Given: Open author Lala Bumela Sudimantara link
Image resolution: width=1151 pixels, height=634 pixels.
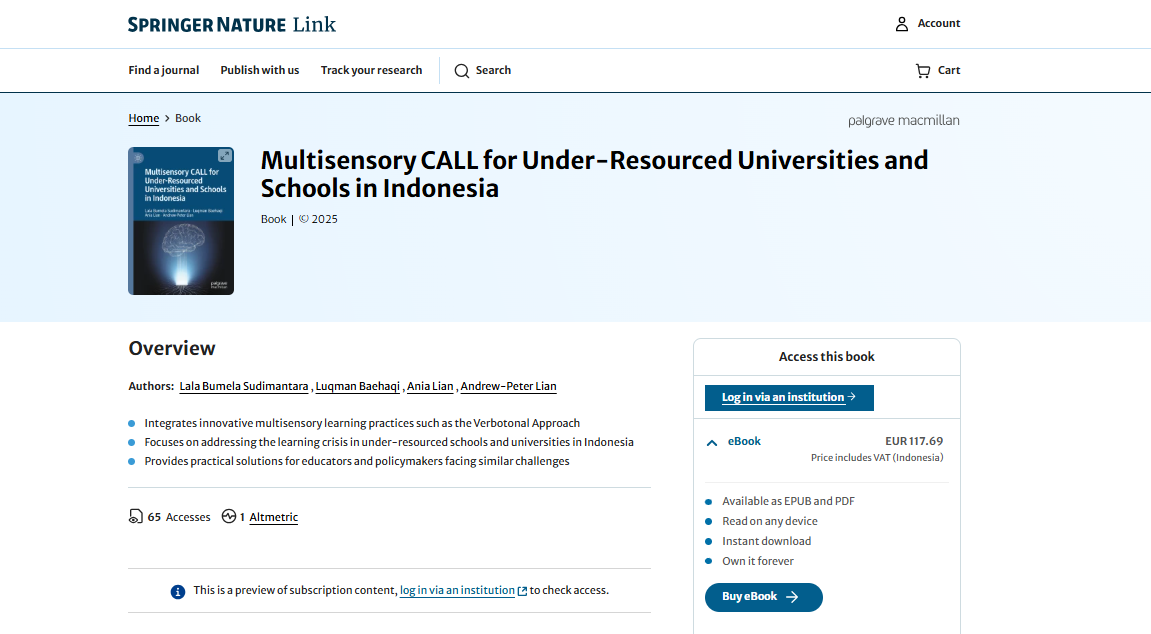Looking at the screenshot, I should coord(244,386).
